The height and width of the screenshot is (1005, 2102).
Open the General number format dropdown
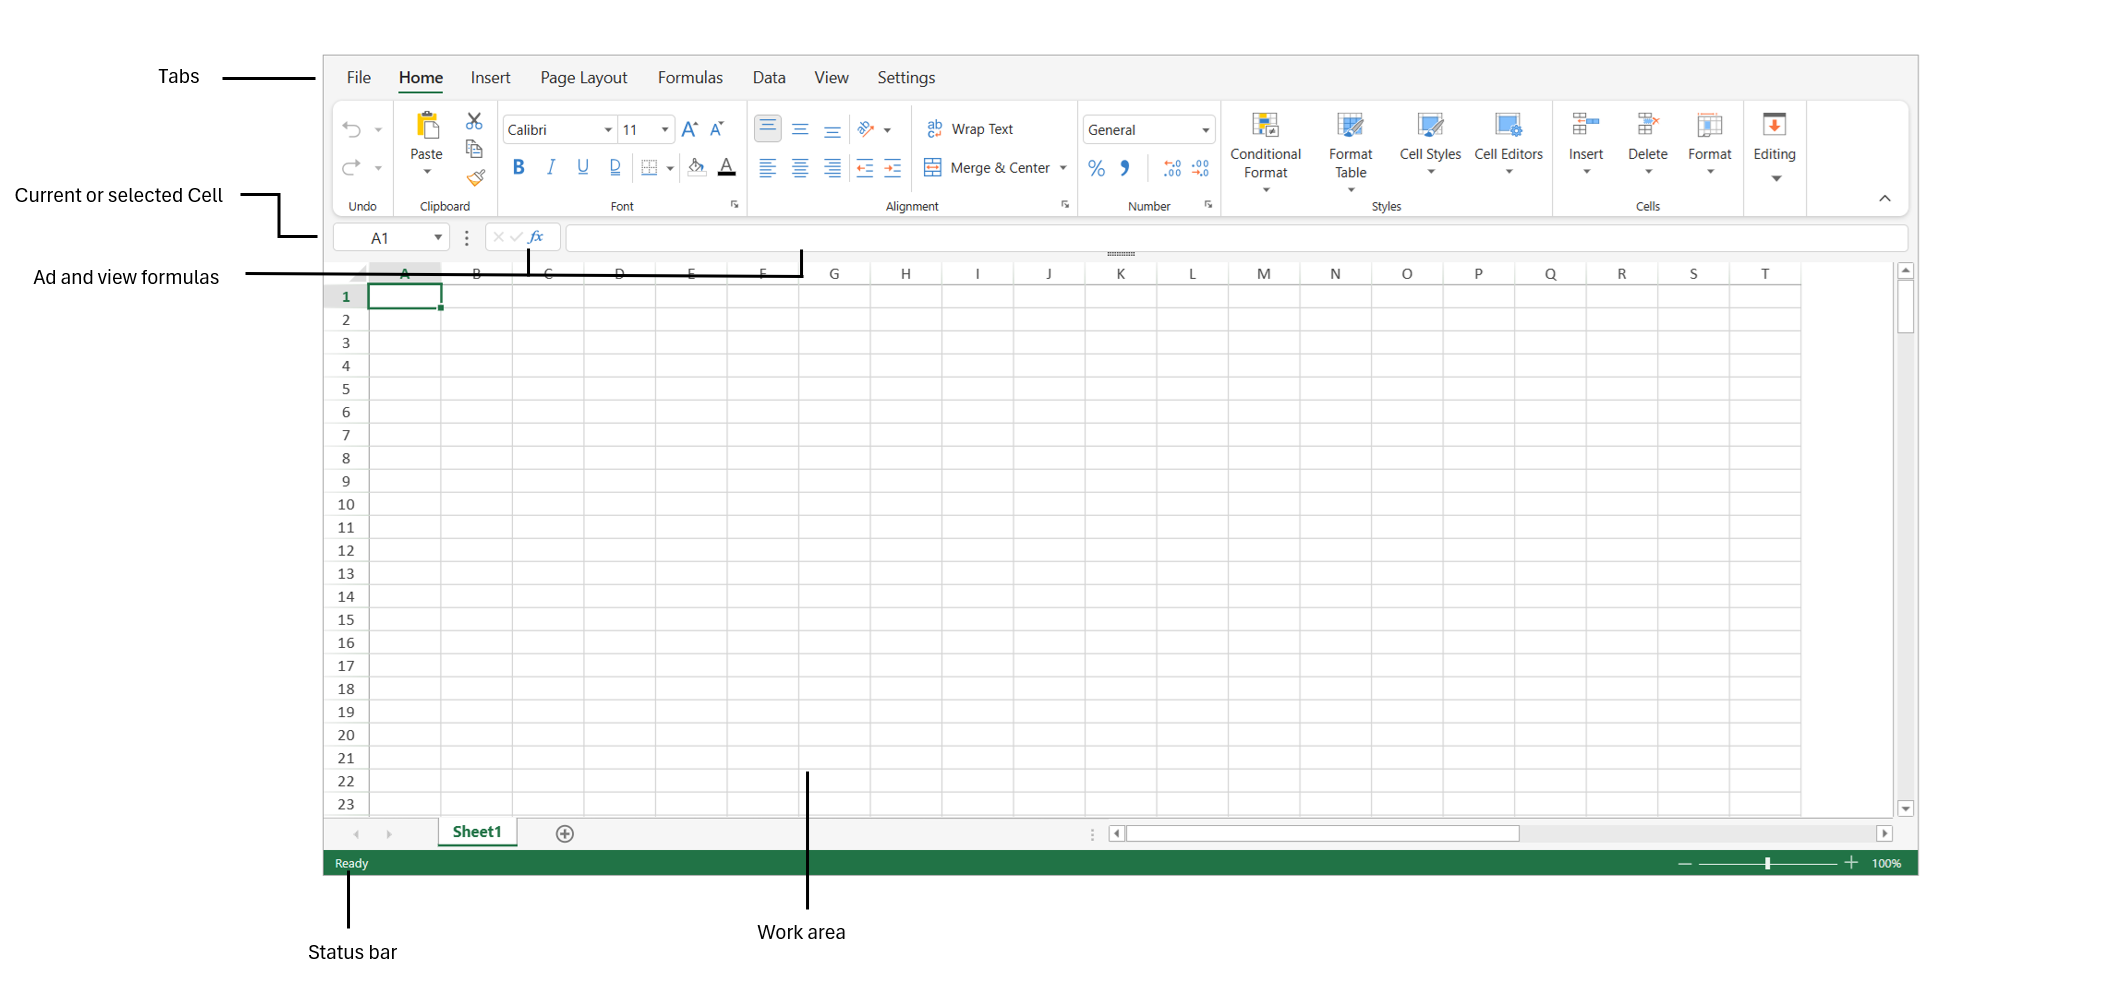pos(1206,130)
